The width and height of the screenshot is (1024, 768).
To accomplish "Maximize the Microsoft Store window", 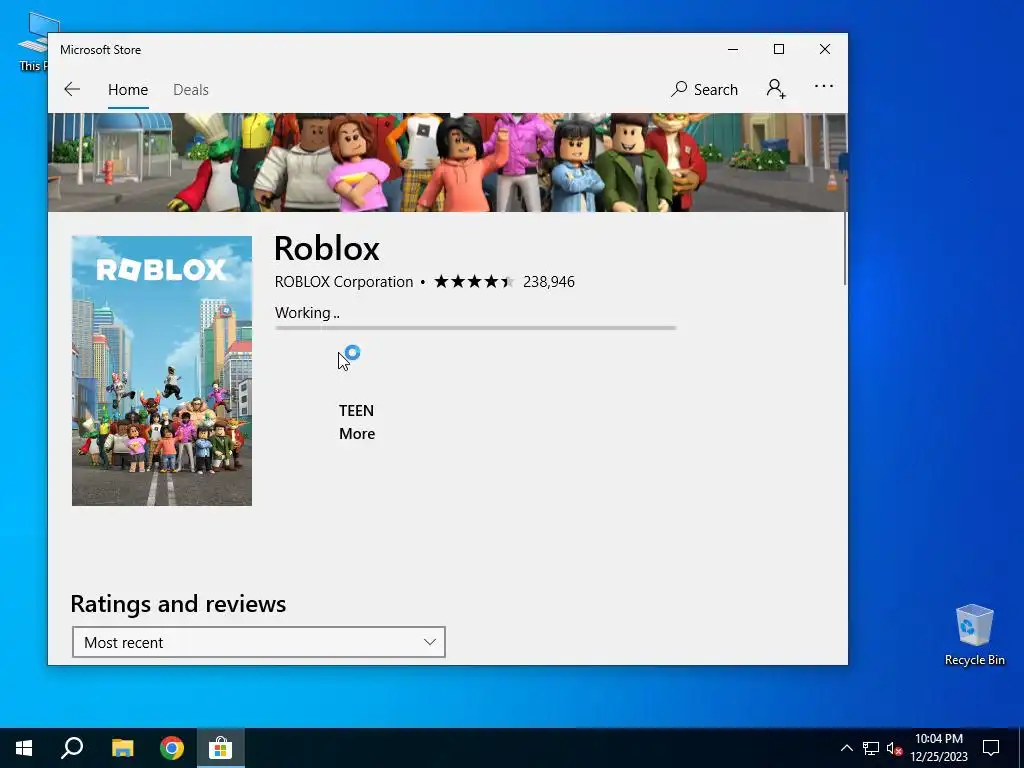I will coord(778,50).
